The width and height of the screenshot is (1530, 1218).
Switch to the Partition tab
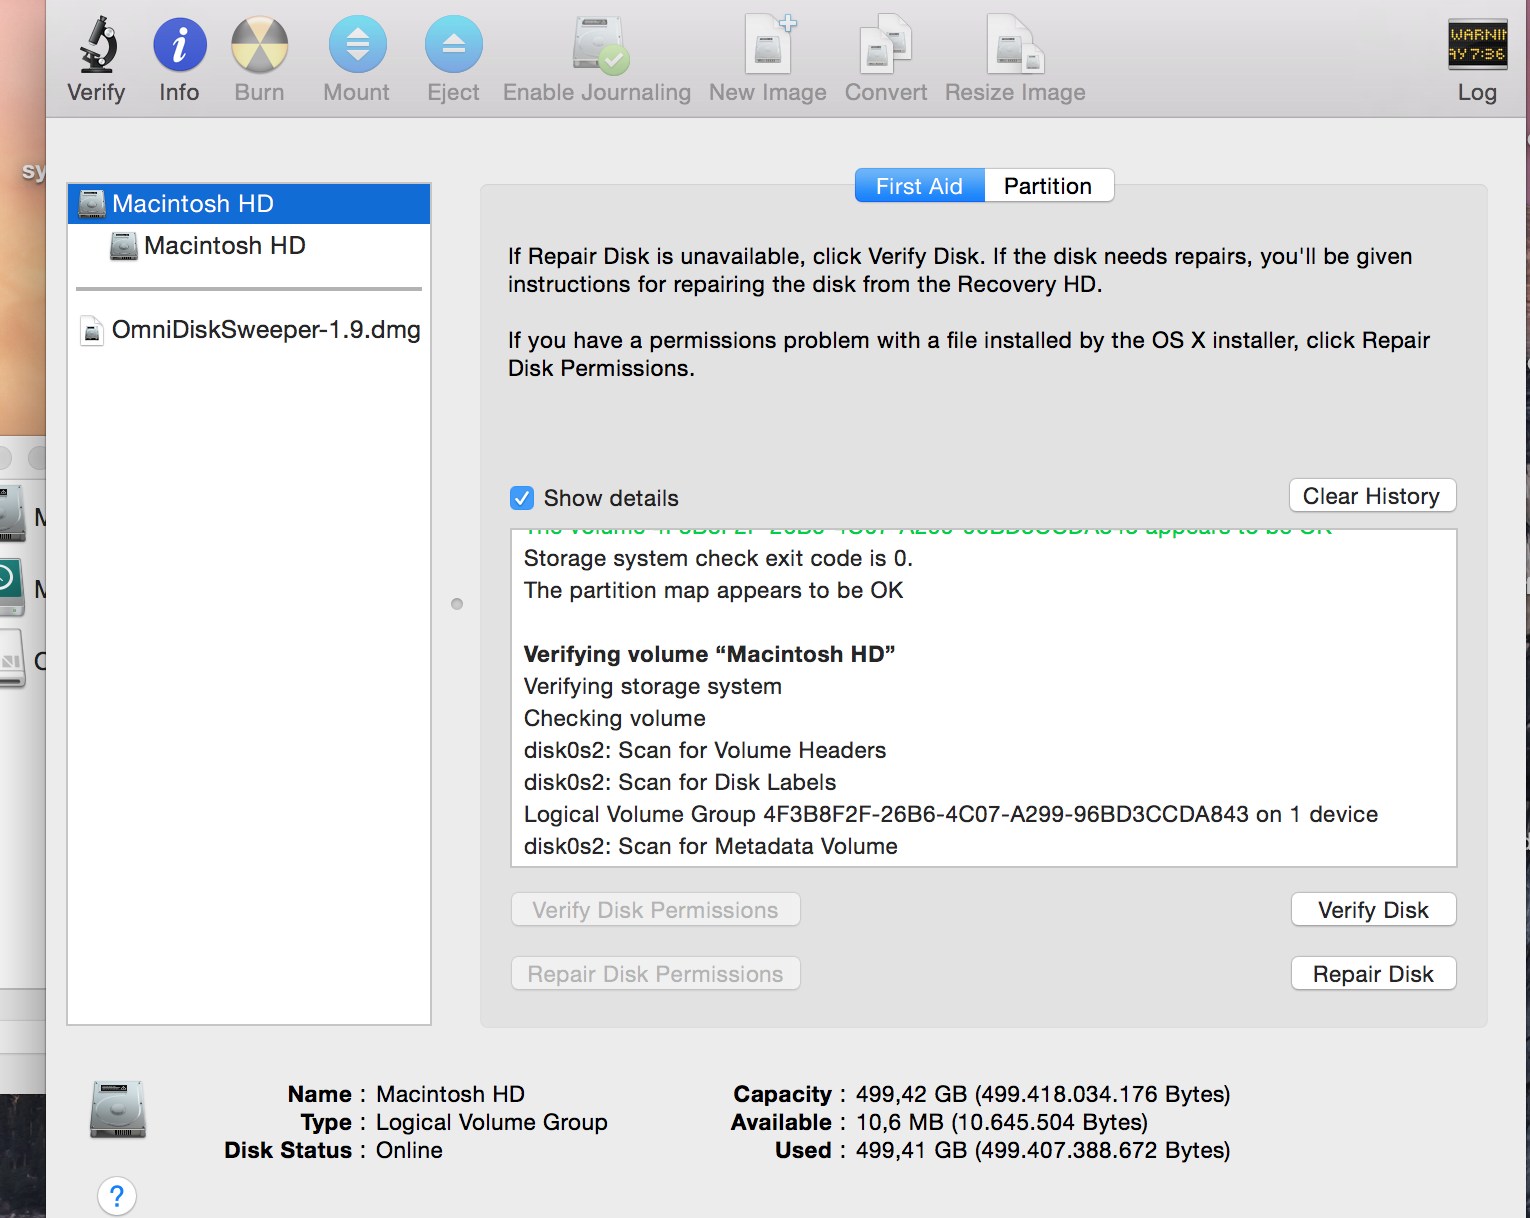coord(1049,186)
